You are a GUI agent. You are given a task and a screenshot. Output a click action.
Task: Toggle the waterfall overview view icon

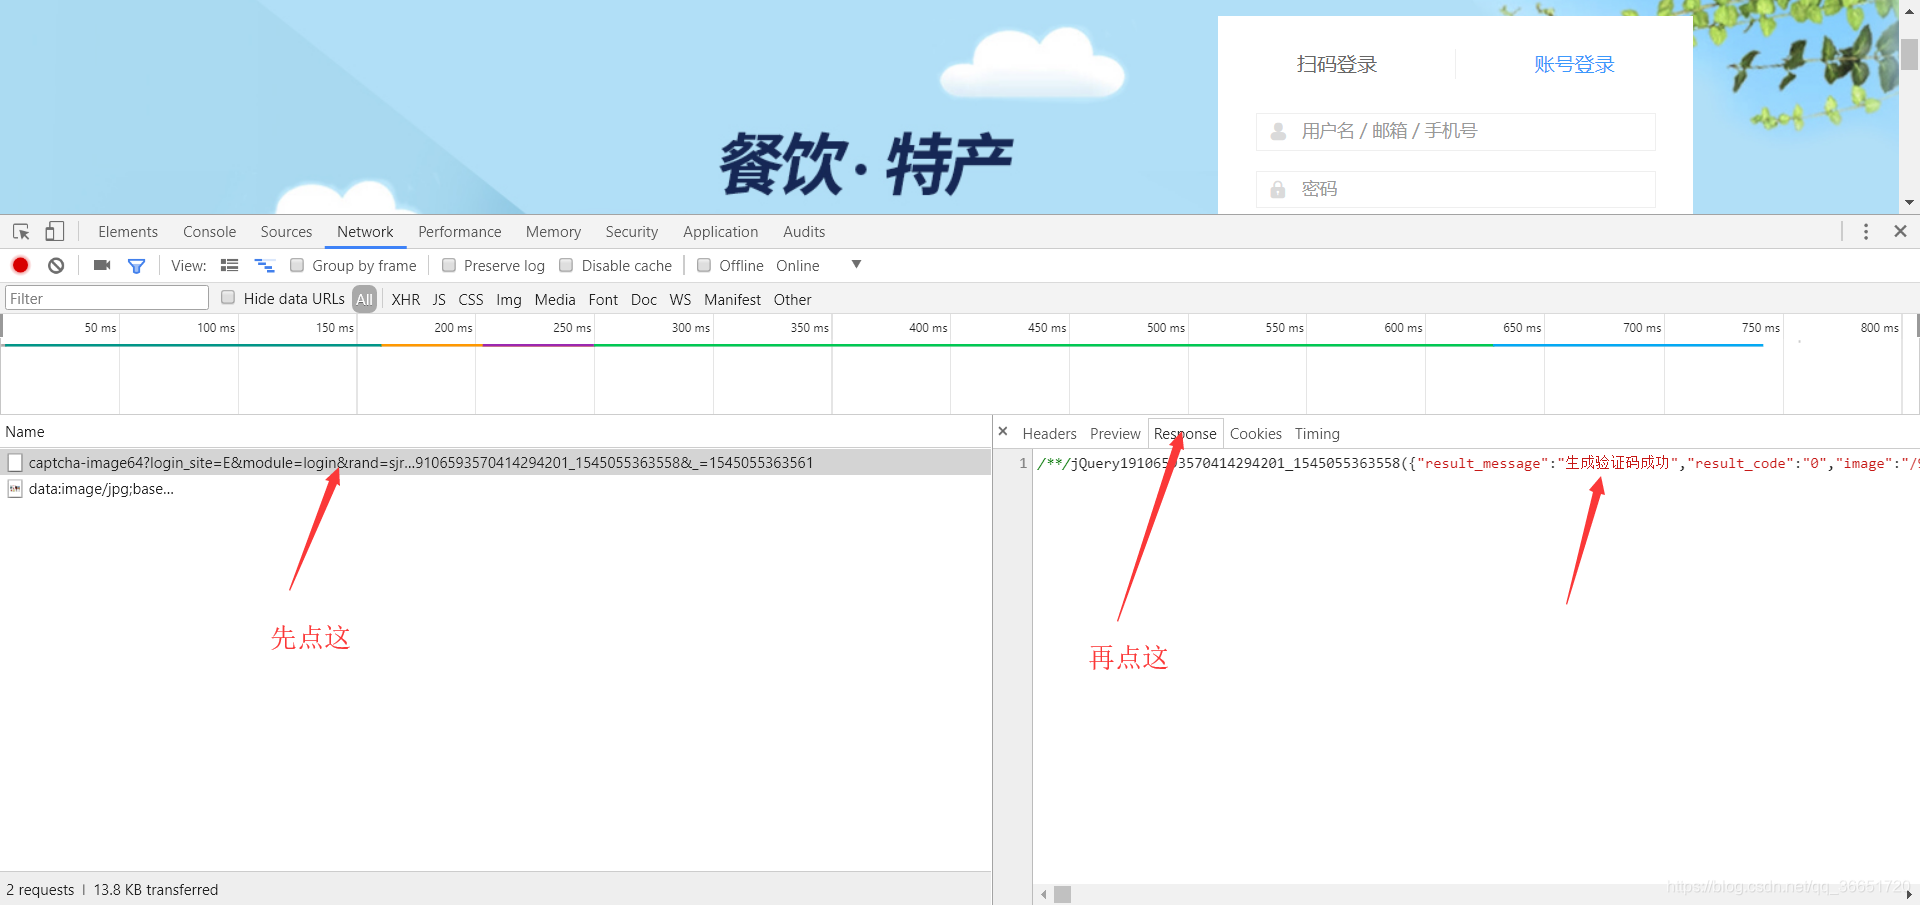click(x=264, y=265)
